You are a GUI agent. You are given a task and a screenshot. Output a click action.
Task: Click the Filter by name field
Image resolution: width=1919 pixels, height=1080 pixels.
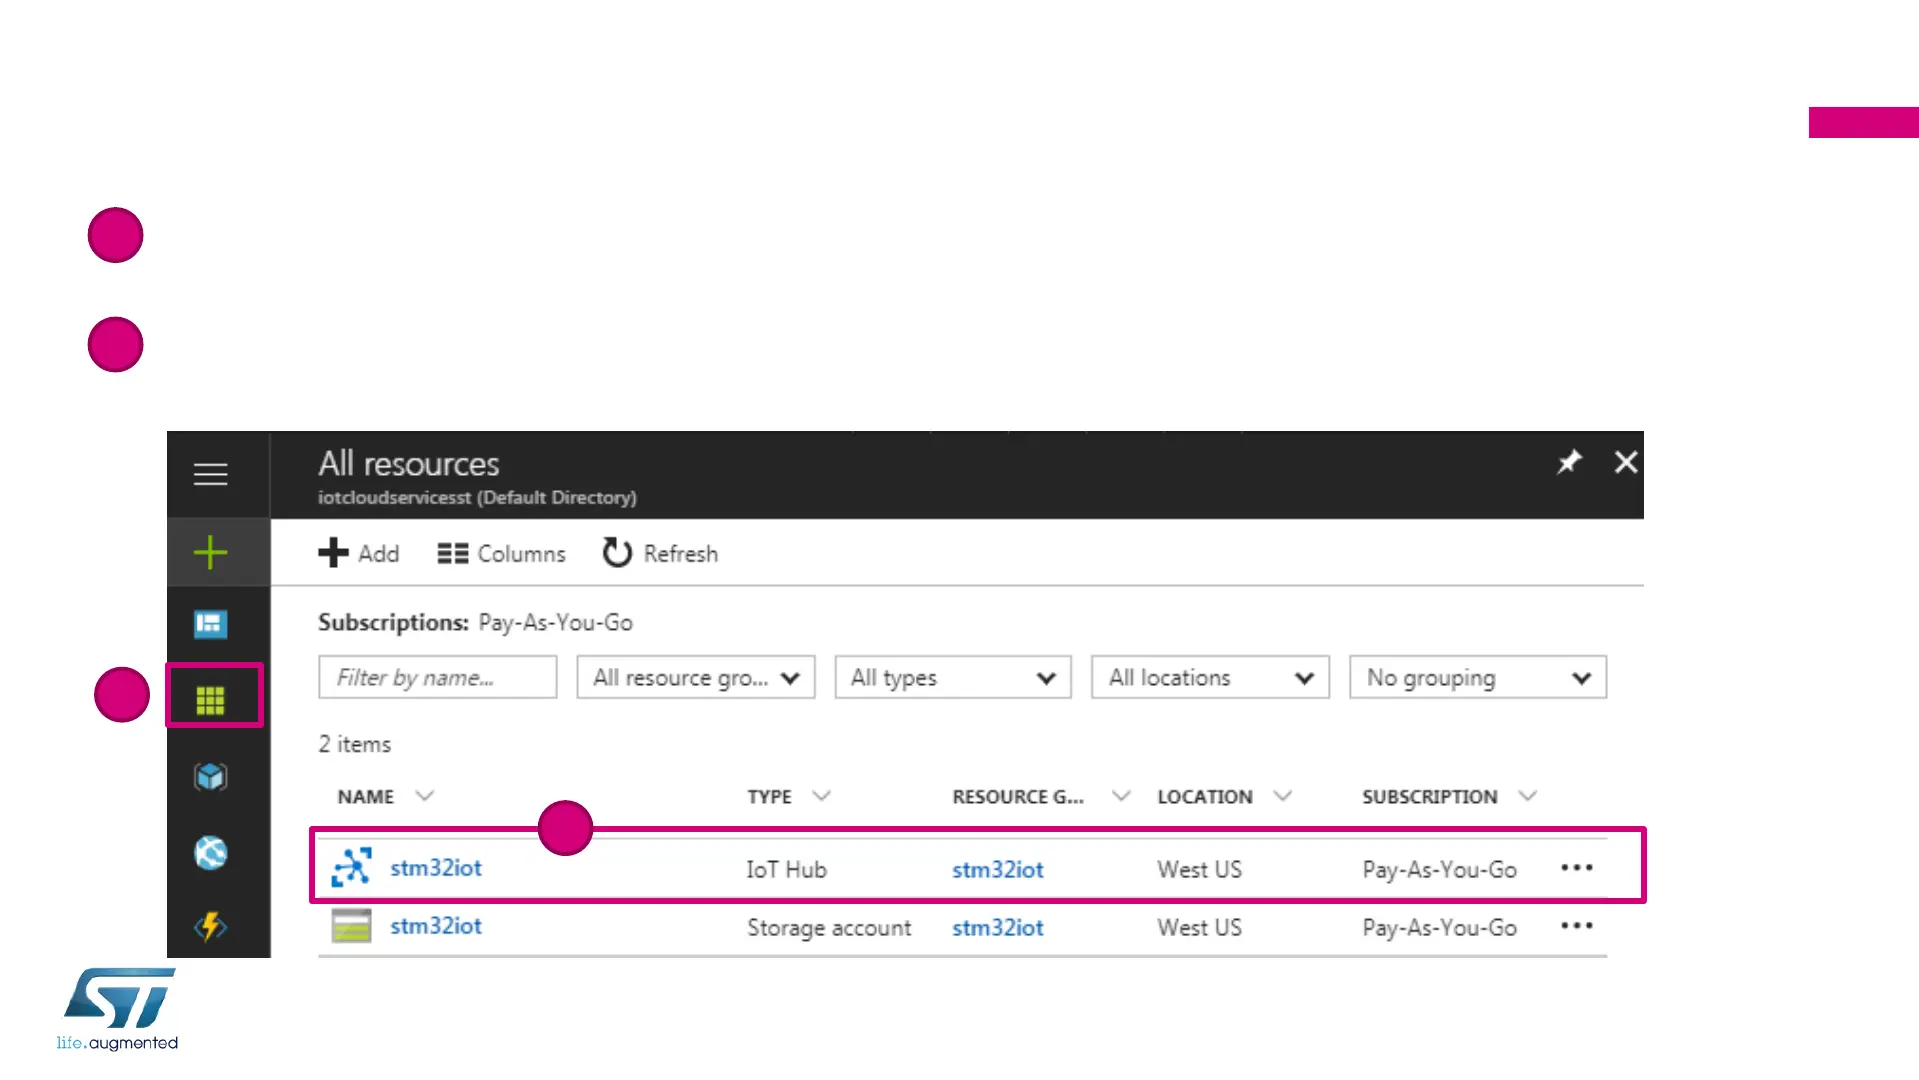(437, 678)
